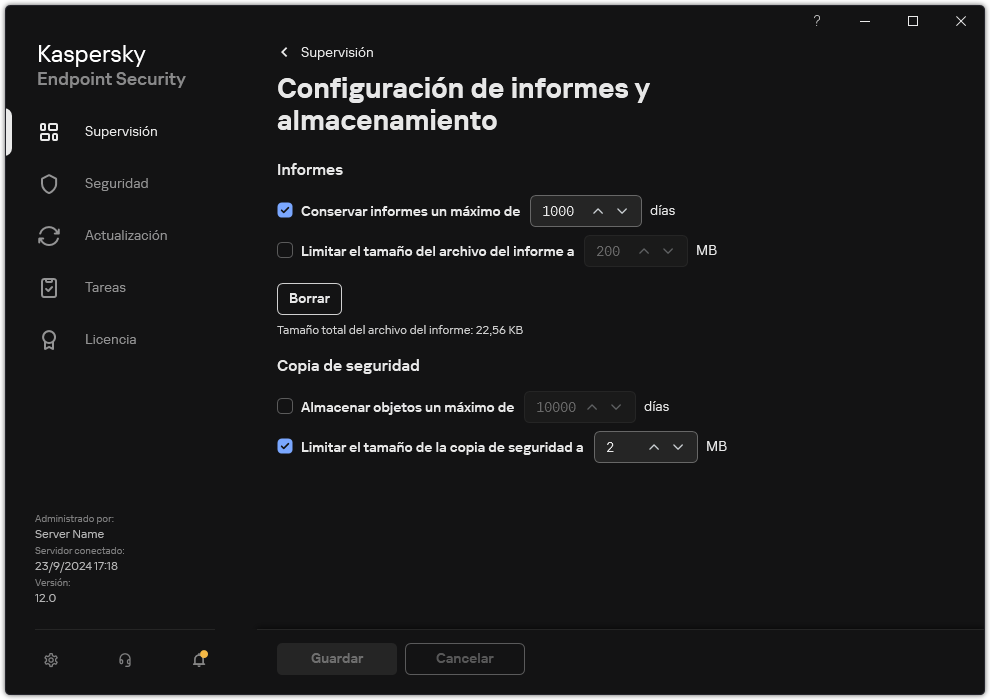Disable 'Conservar informes un máximo de'
This screenshot has height=700, width=990.
pyautogui.click(x=285, y=211)
